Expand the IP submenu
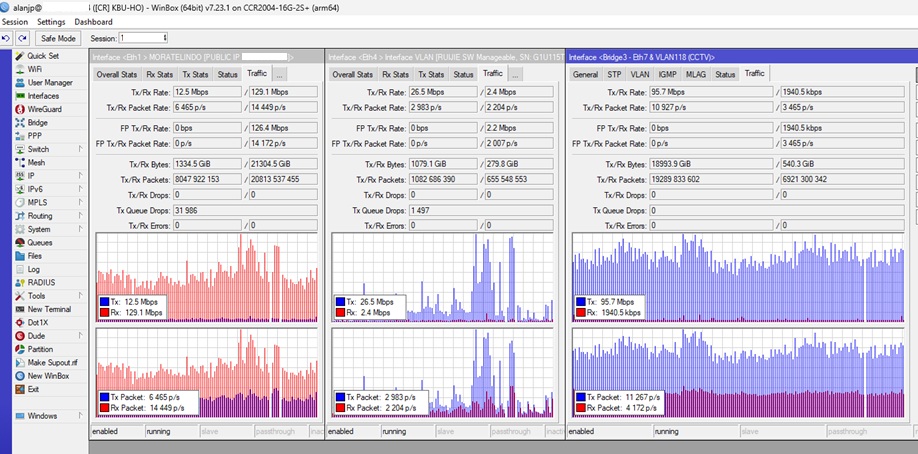The image size is (918, 454). click(x=81, y=176)
